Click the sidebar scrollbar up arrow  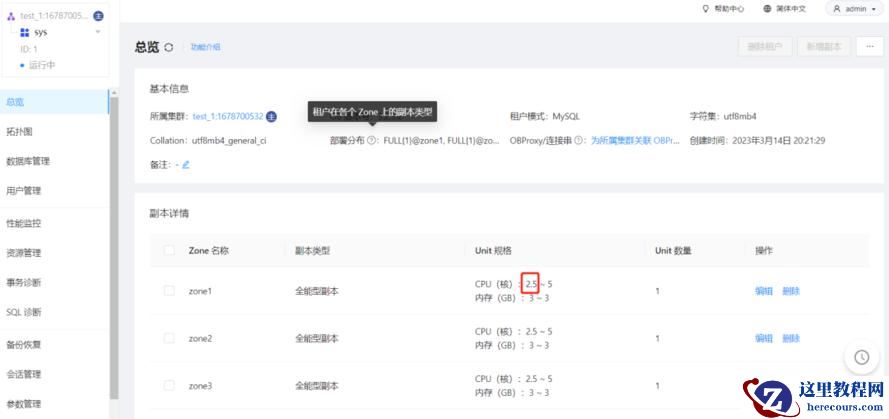114,93
